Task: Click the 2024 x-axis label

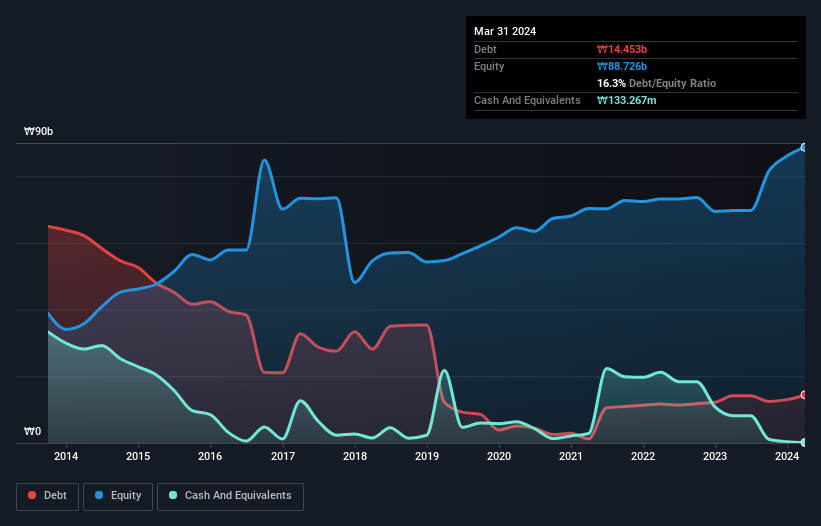Action: click(x=787, y=456)
